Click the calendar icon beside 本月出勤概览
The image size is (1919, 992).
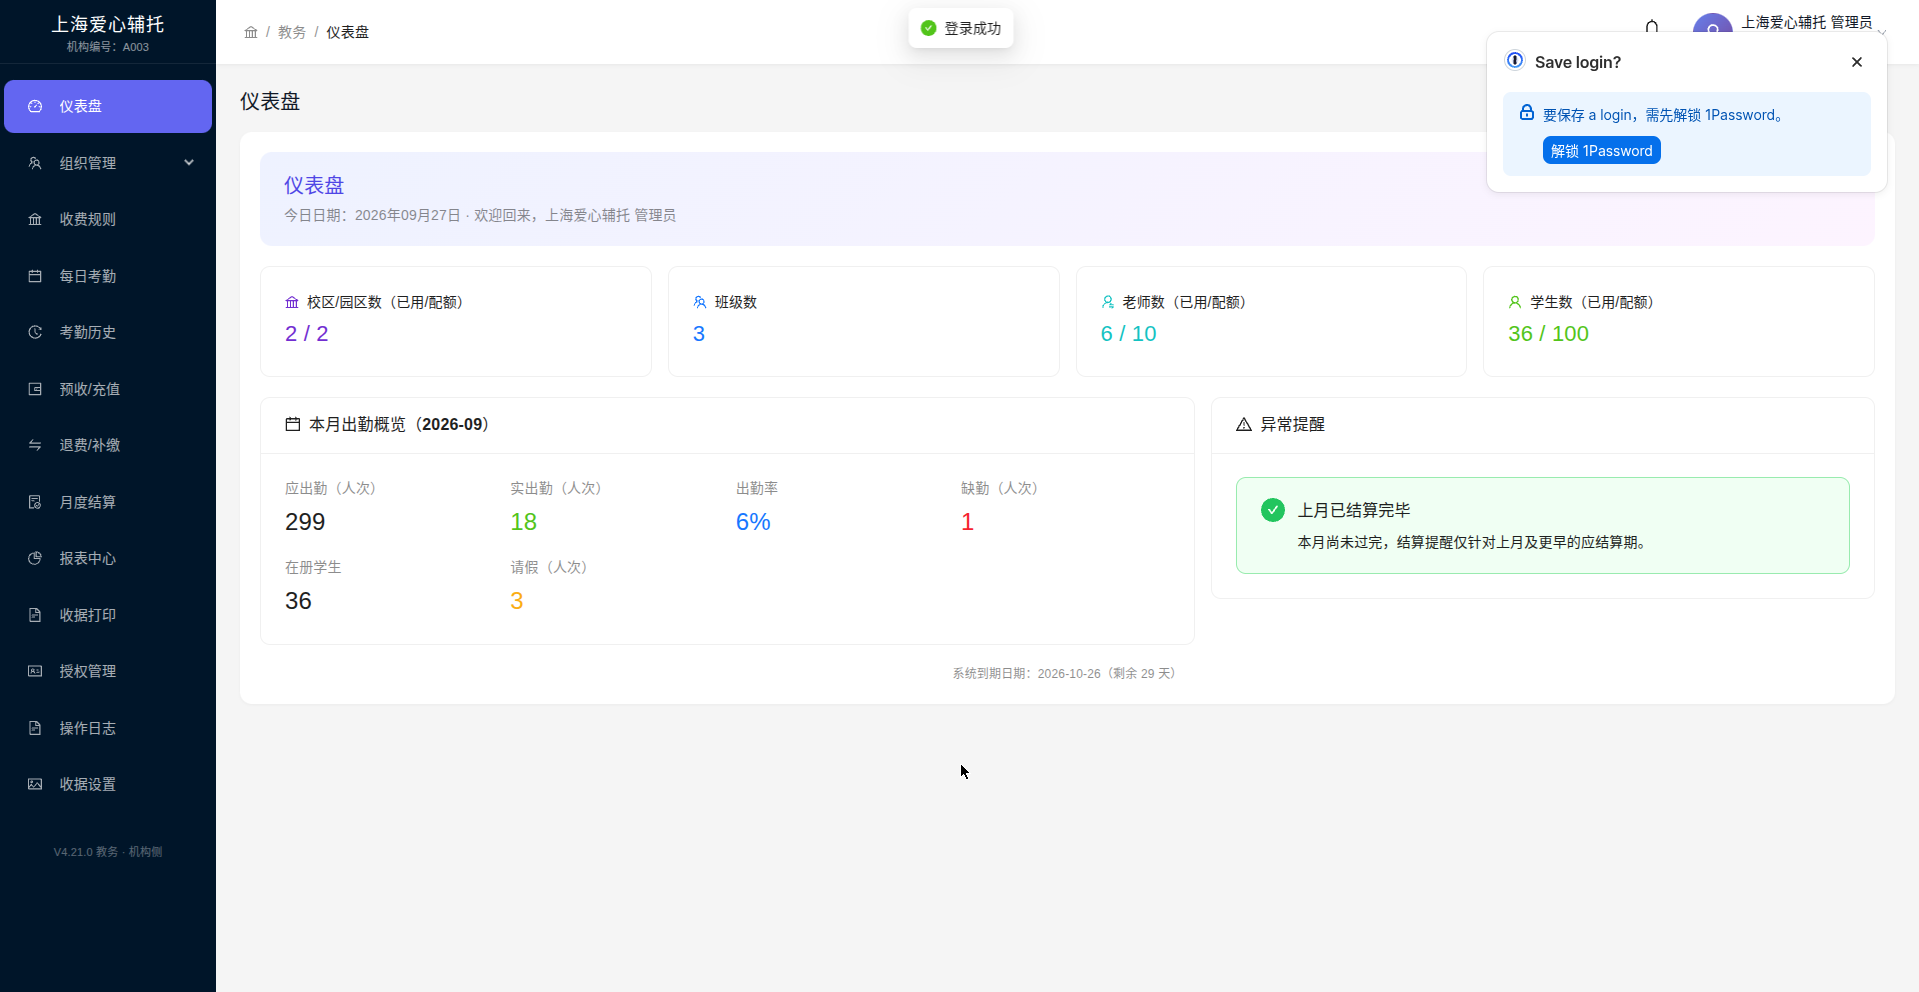[293, 424]
